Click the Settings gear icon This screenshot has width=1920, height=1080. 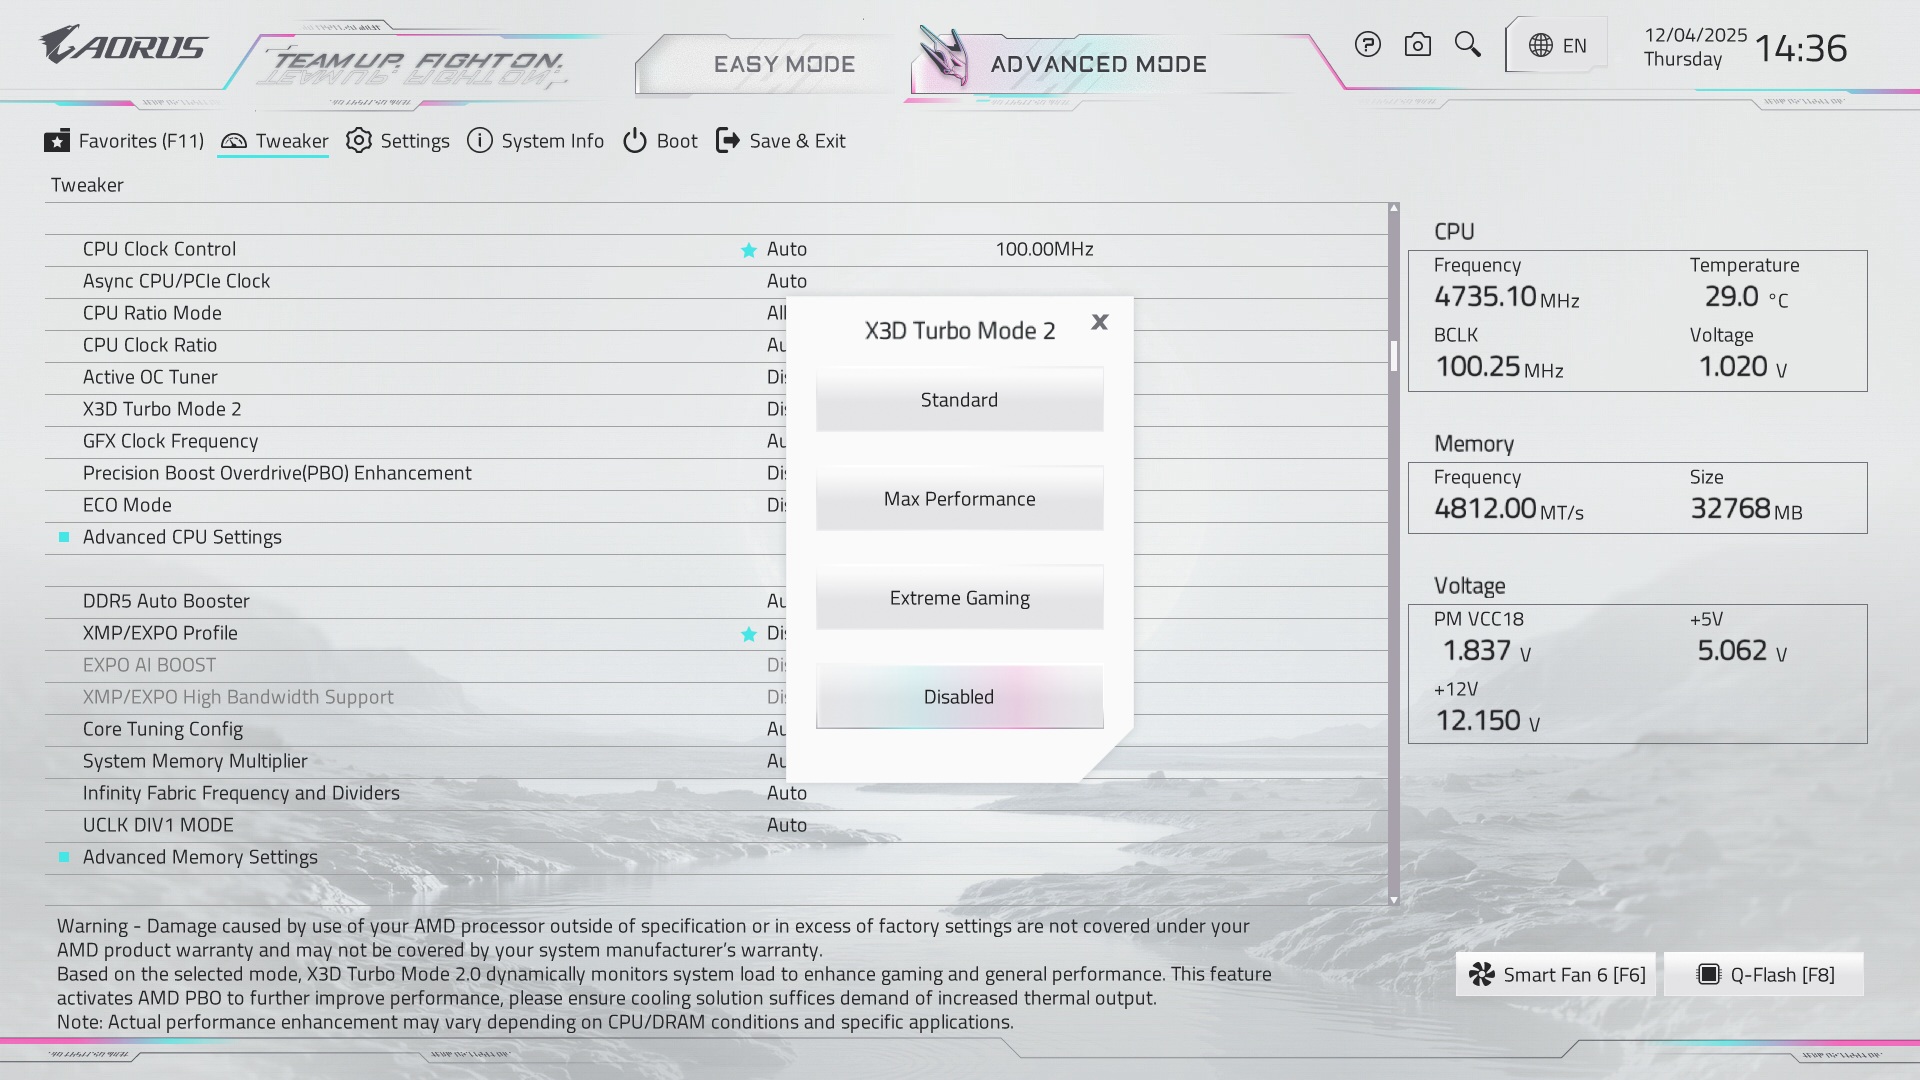[359, 141]
